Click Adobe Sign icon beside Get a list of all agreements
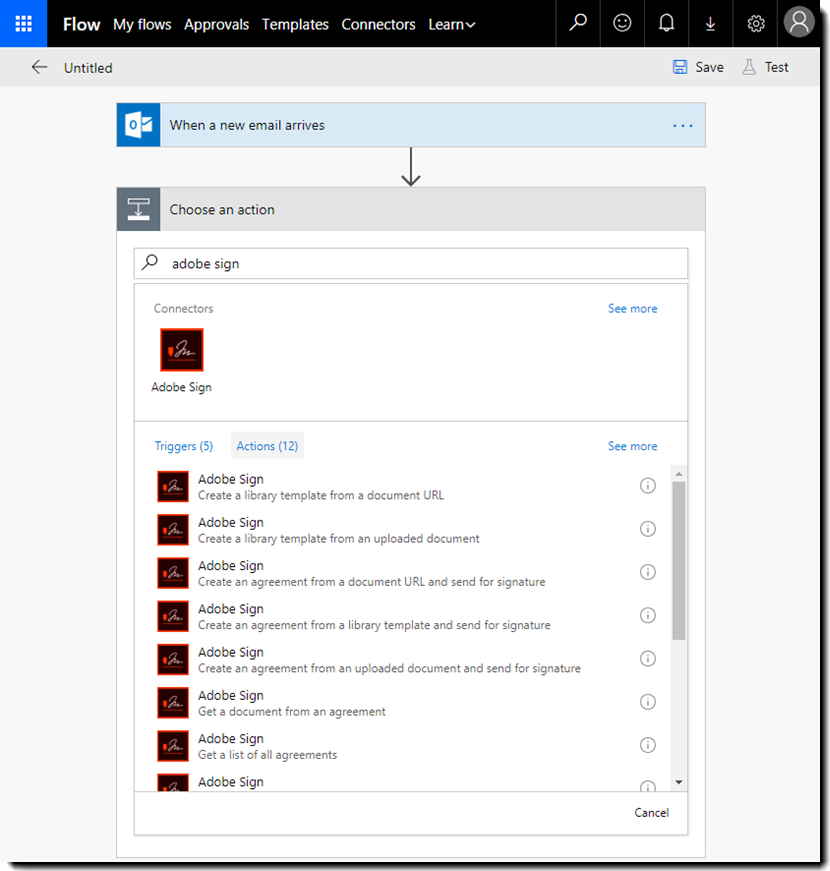Viewport: 830px width, 871px height. pos(173,746)
